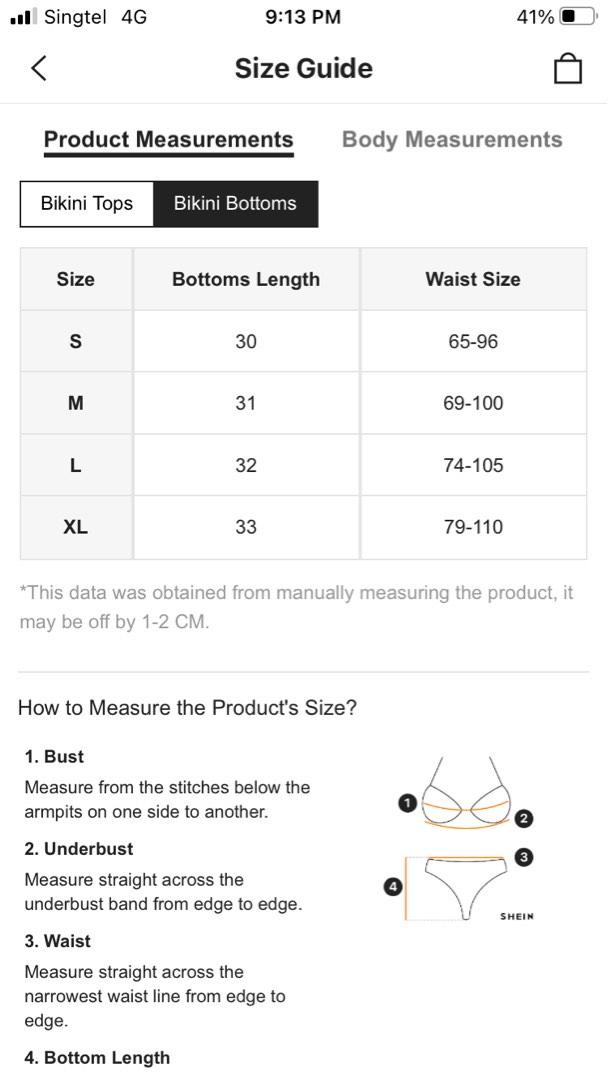Tap the back arrow icon
This screenshot has width=608, height=1080.
39,68
